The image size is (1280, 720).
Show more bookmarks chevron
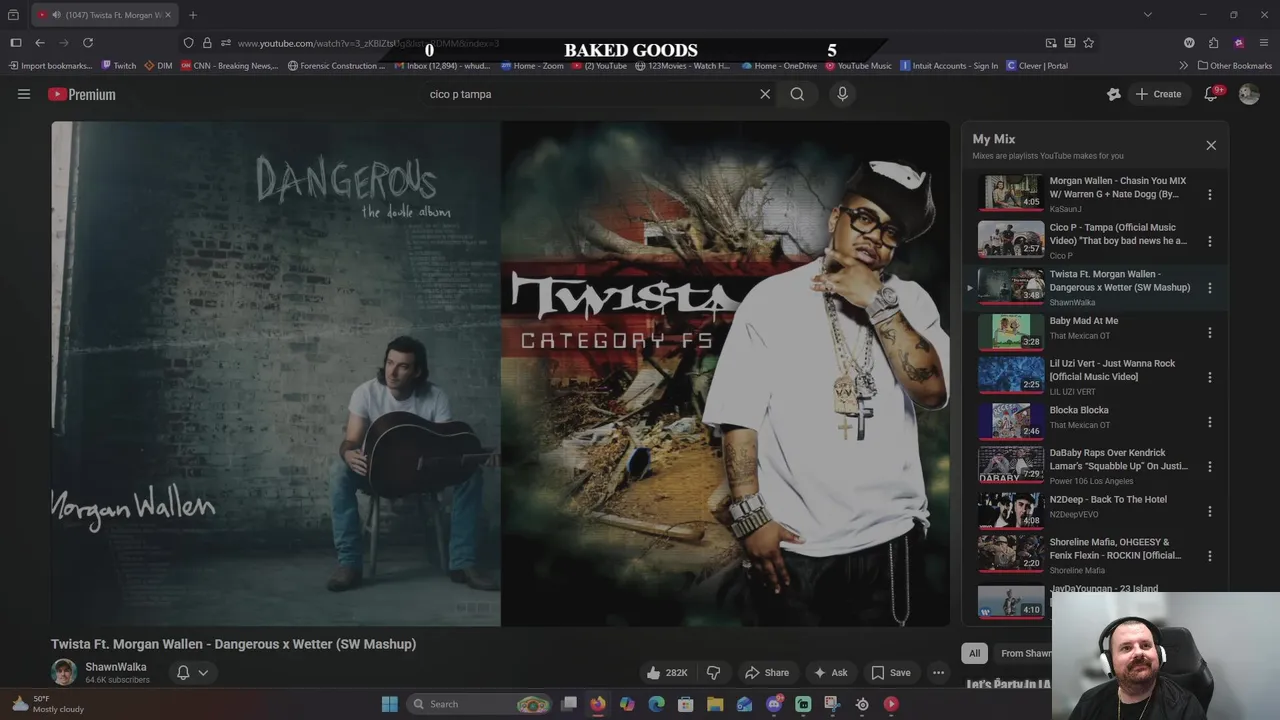(x=1184, y=66)
